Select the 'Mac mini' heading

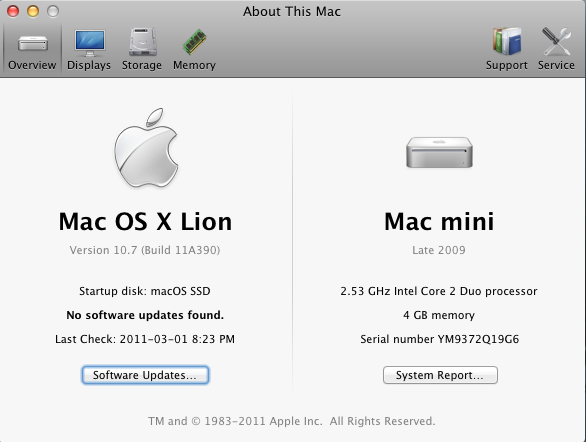point(439,222)
